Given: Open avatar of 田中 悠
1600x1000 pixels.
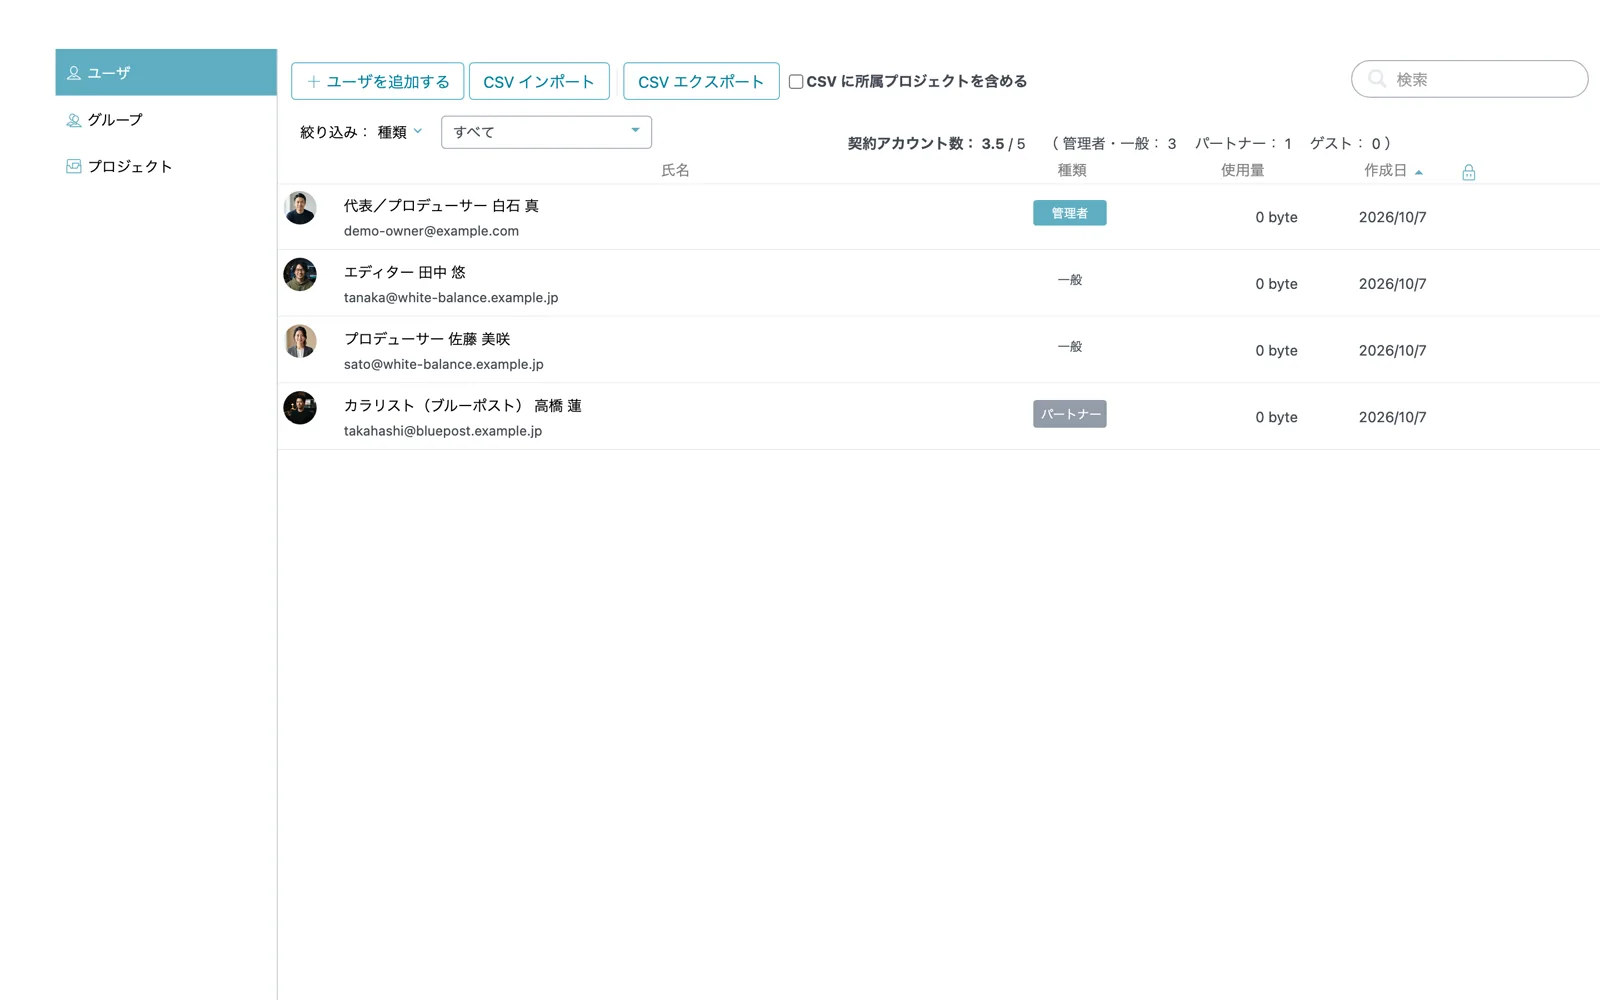Looking at the screenshot, I should 300,275.
